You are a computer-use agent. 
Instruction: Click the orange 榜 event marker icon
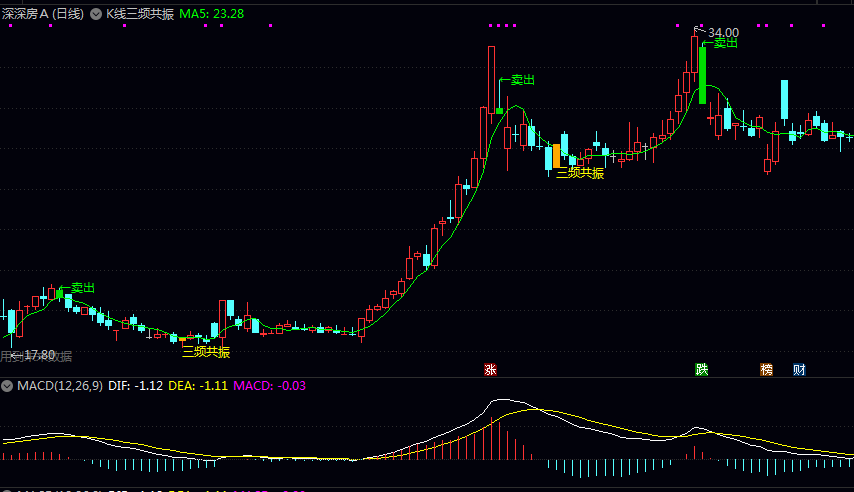tap(766, 370)
